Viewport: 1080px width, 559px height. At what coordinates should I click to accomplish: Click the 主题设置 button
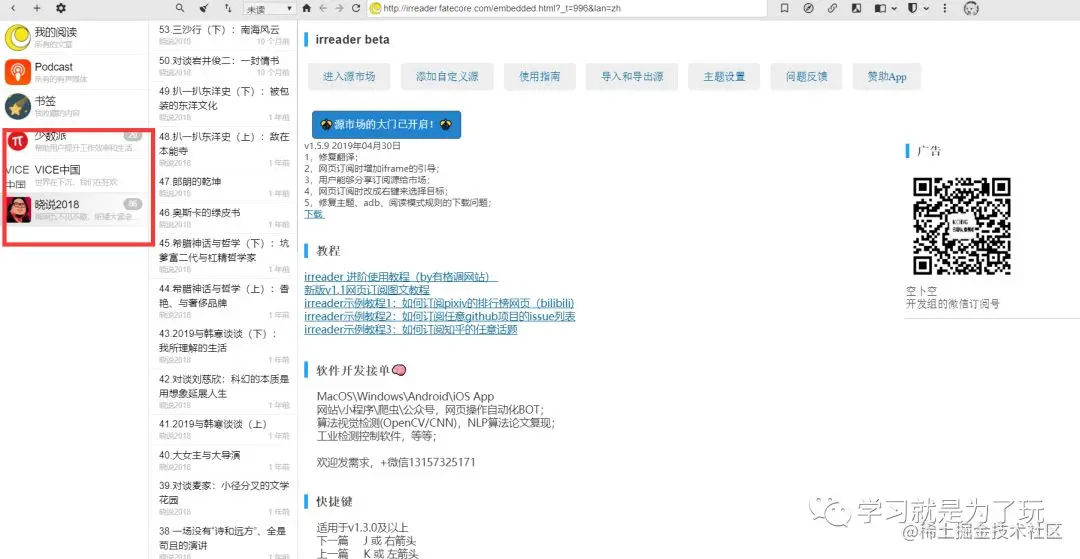coord(725,76)
